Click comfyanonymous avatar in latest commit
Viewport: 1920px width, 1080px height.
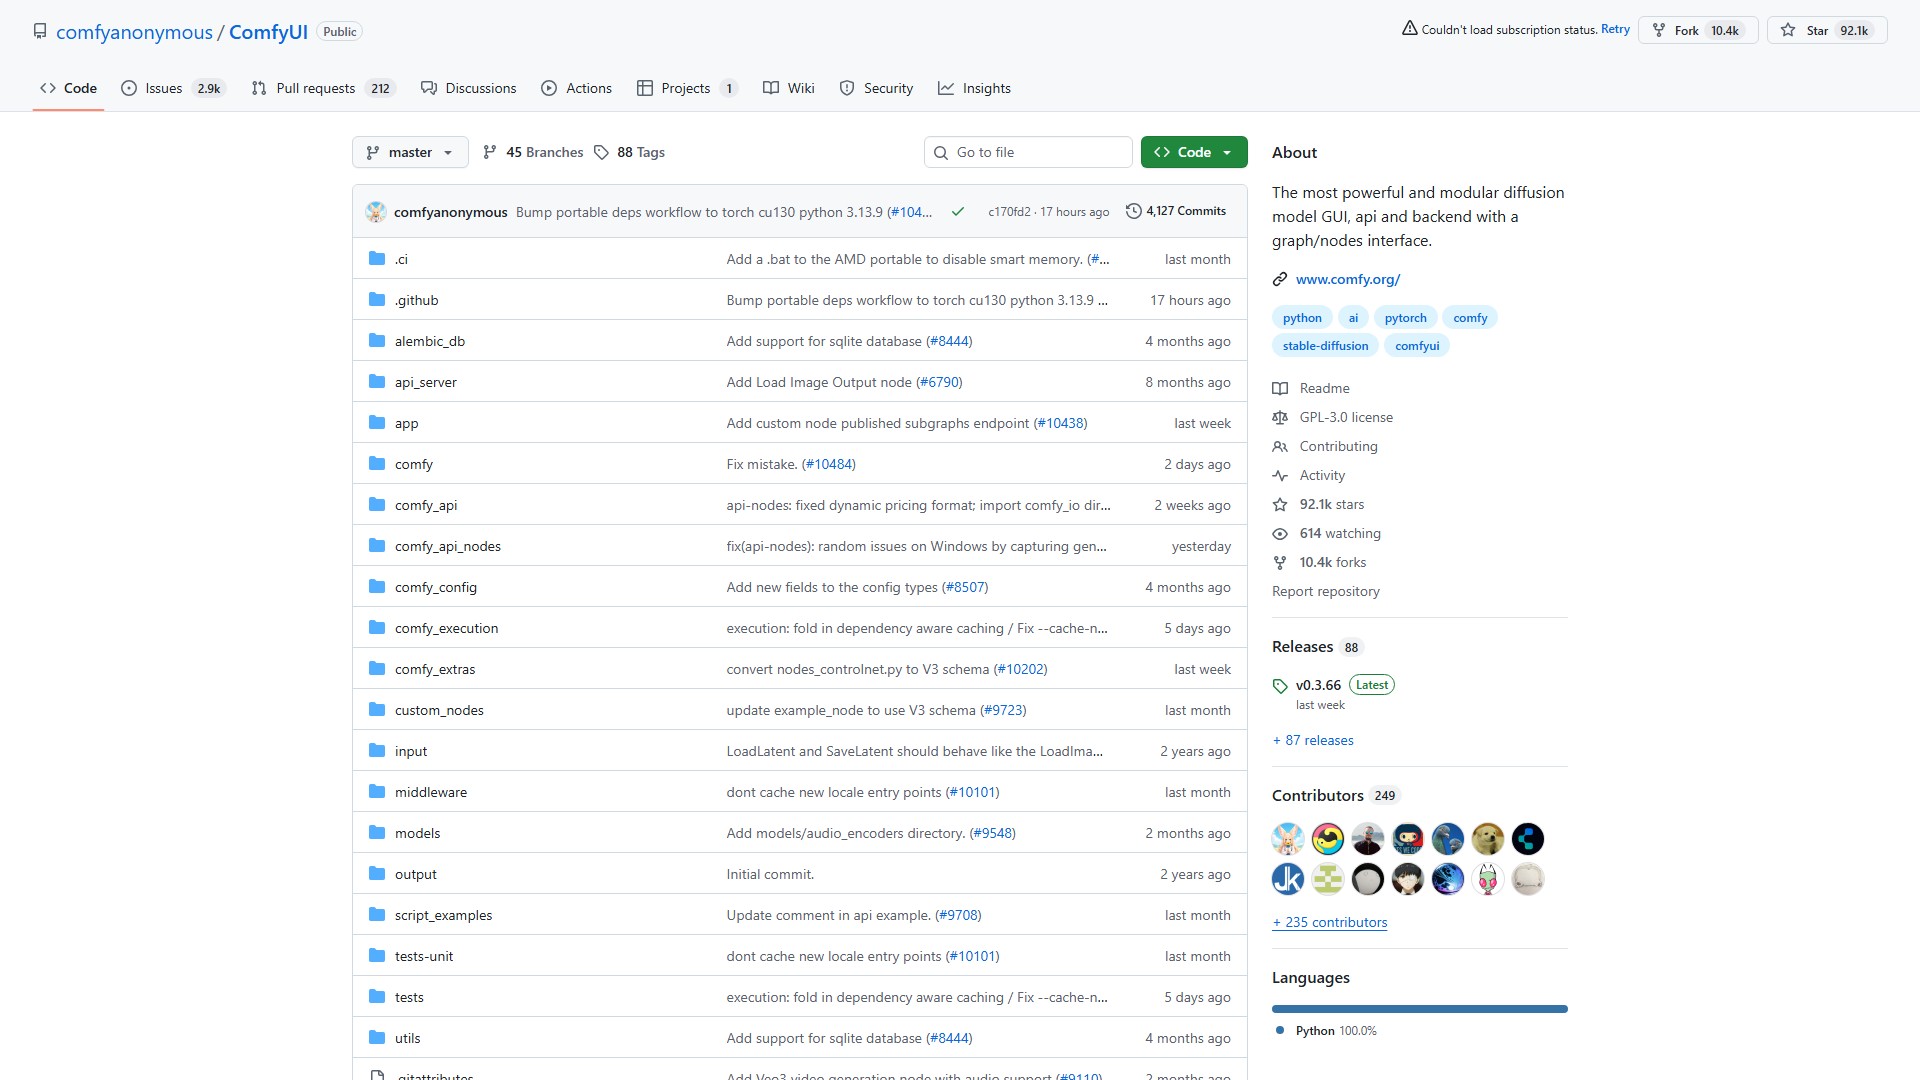pyautogui.click(x=376, y=212)
